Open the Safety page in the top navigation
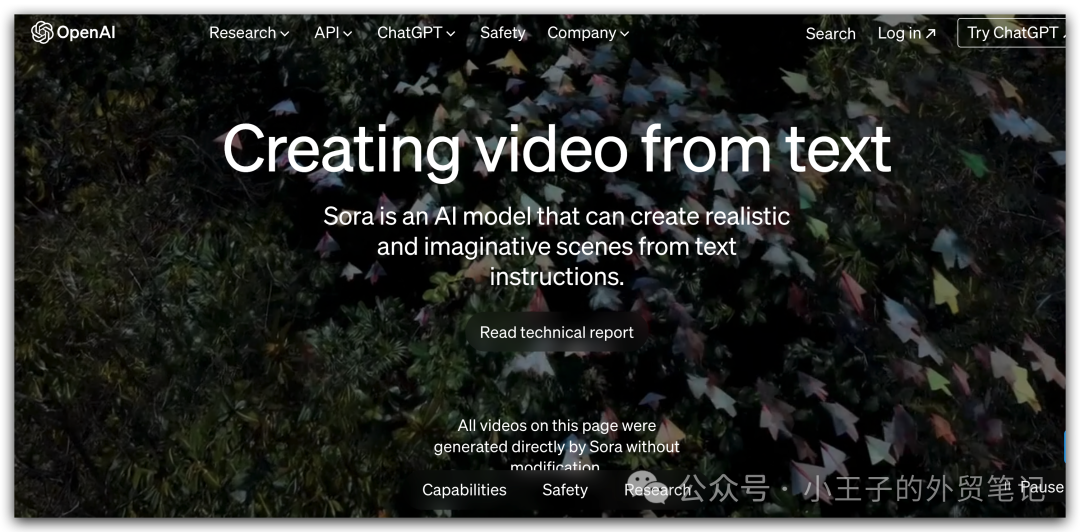This screenshot has width=1080, height=532. point(502,33)
